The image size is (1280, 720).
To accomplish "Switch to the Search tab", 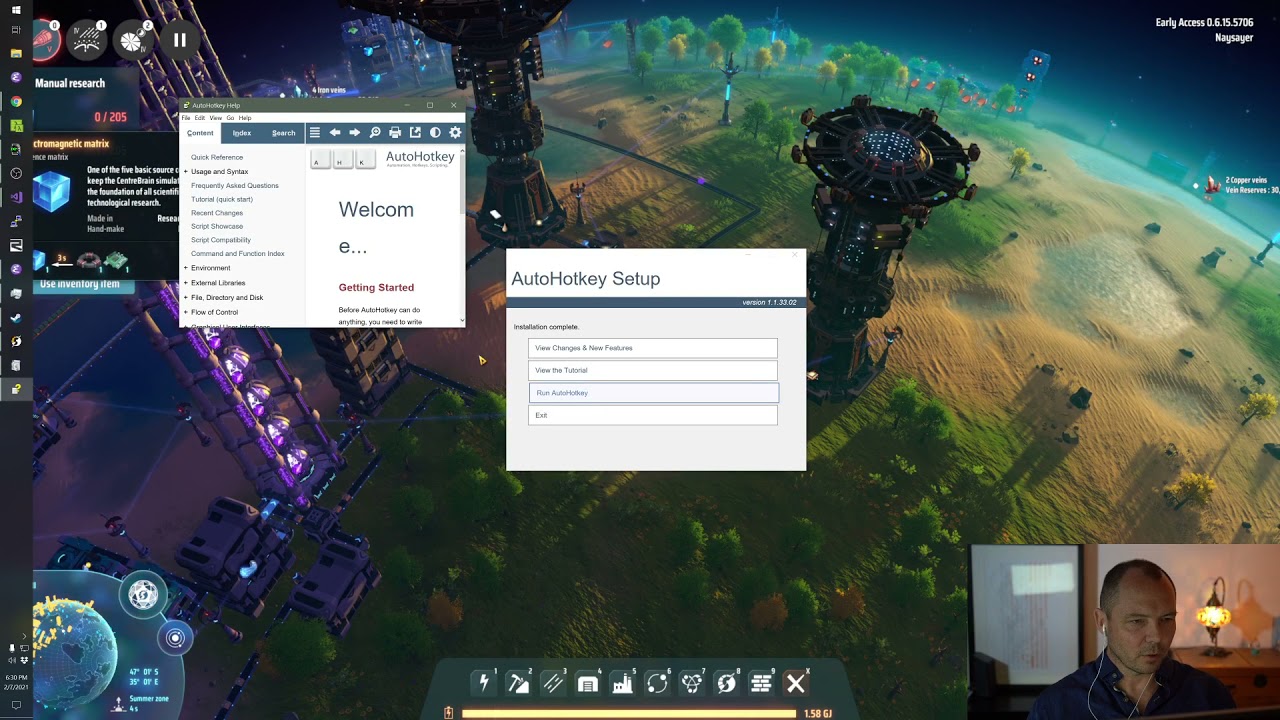I will tap(284, 133).
